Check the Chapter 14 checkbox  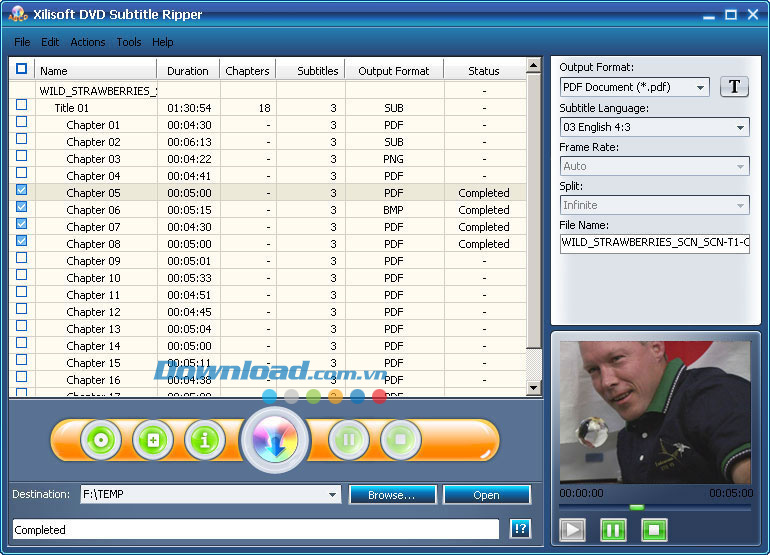(22, 342)
